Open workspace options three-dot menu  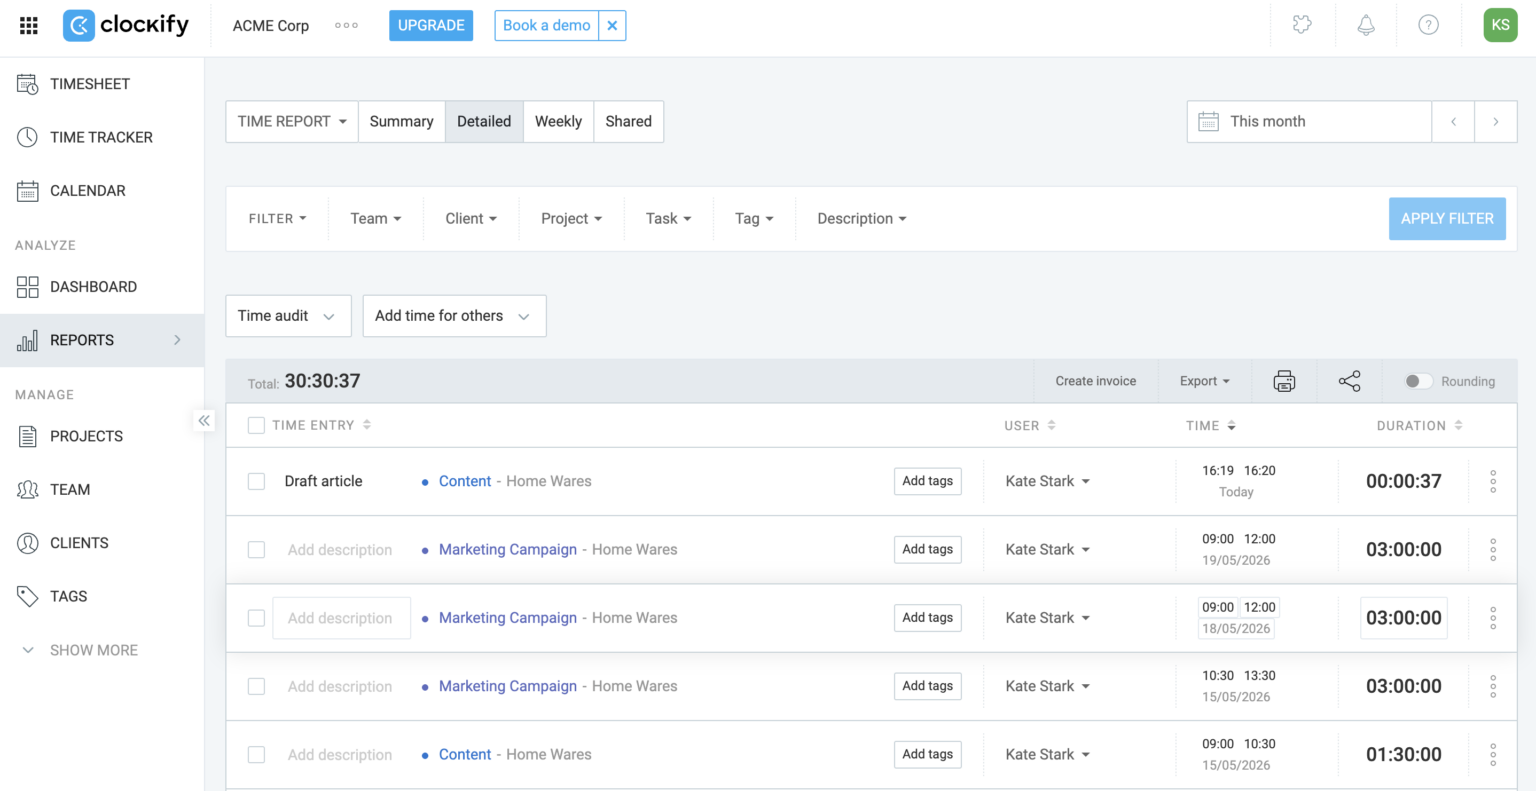[346, 26]
